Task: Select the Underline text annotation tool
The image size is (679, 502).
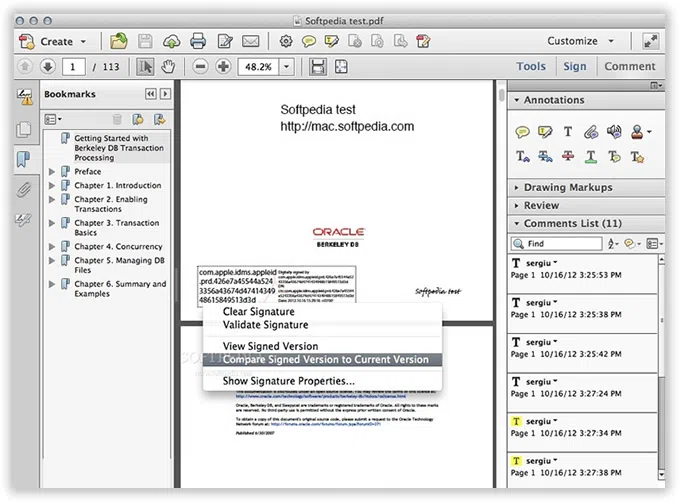Action: [591, 156]
